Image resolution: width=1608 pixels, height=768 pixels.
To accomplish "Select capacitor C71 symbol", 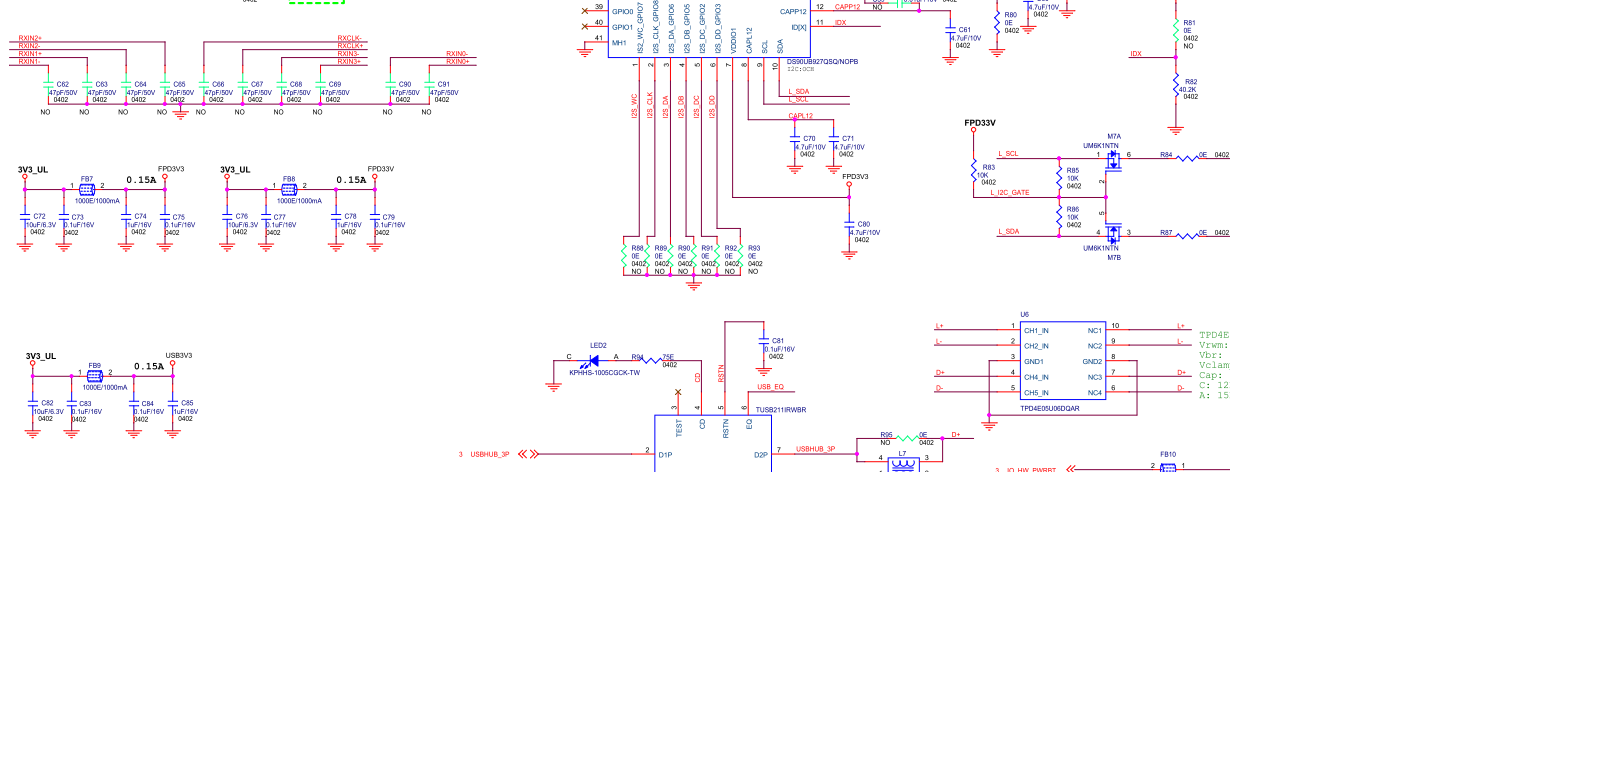I will point(834,139).
